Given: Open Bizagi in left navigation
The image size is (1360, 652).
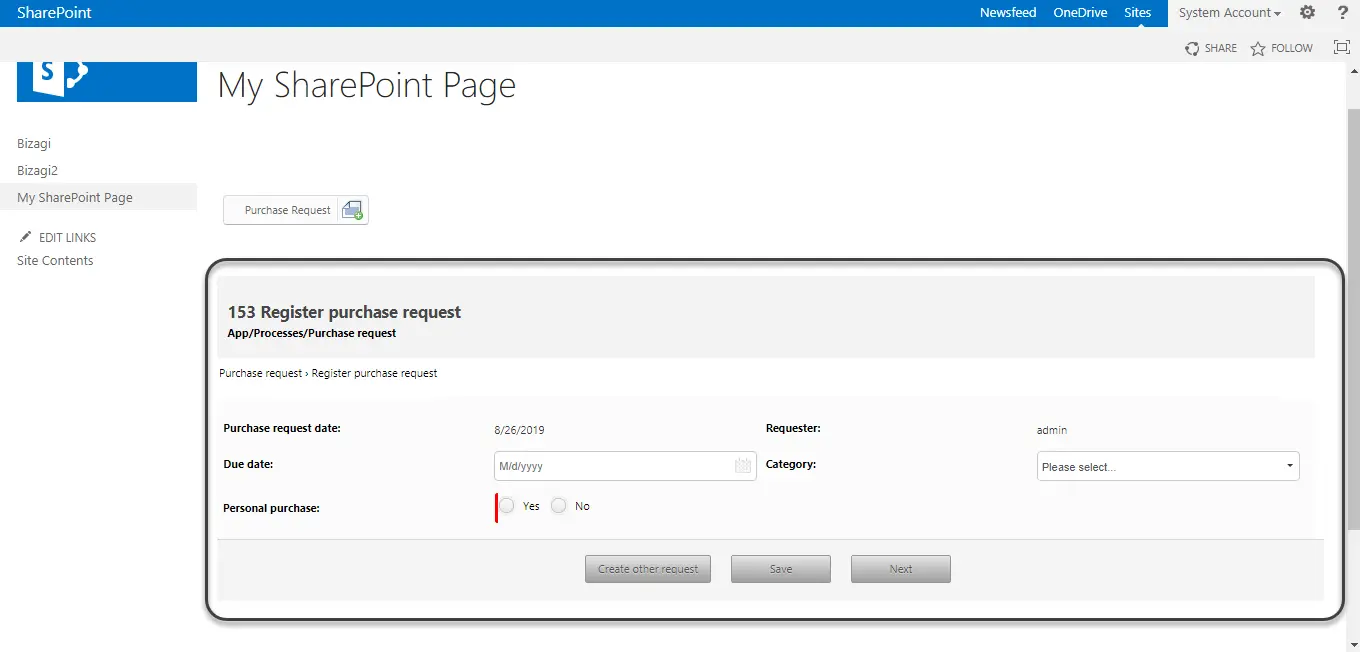Looking at the screenshot, I should tap(34, 144).
